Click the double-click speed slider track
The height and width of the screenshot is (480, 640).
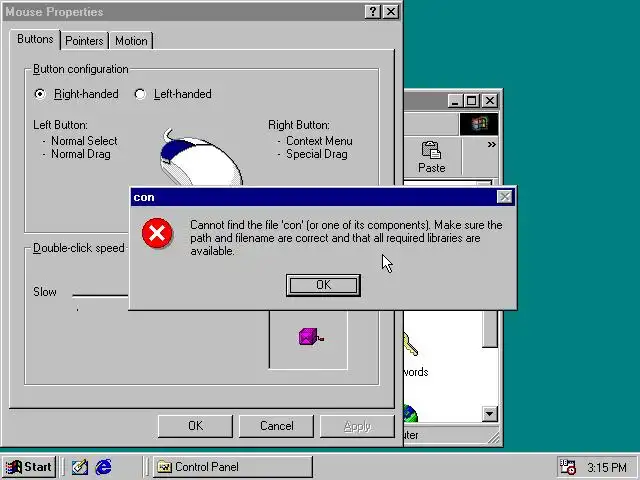(x=100, y=295)
